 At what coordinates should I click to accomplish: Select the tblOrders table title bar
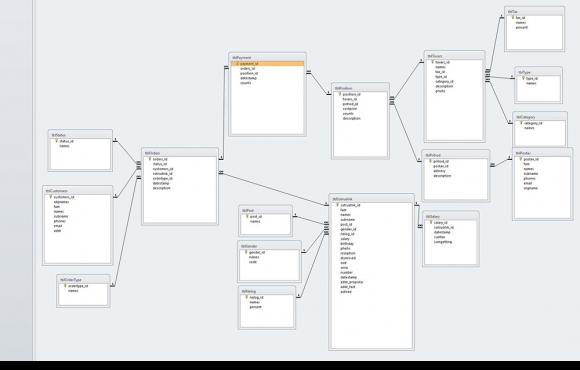click(180, 153)
